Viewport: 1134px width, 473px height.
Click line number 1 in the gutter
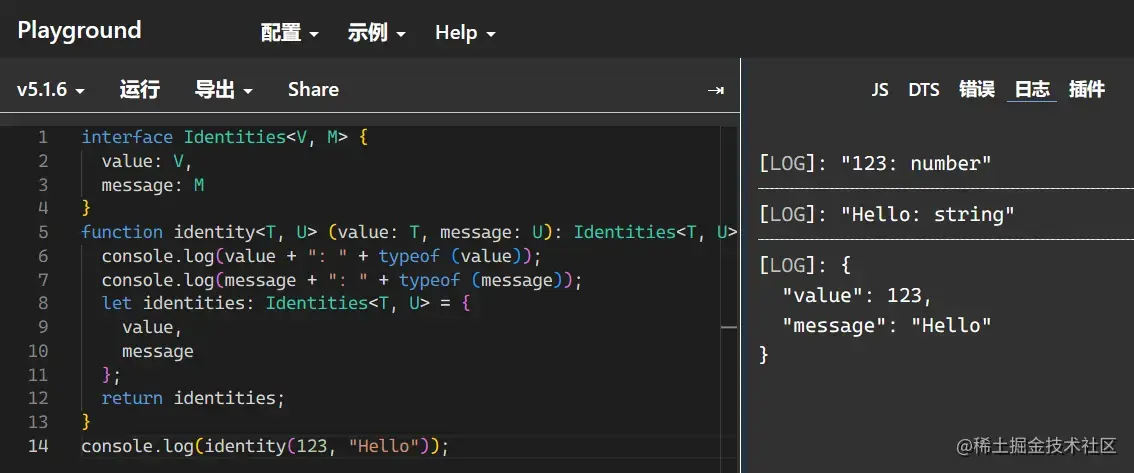pos(43,137)
